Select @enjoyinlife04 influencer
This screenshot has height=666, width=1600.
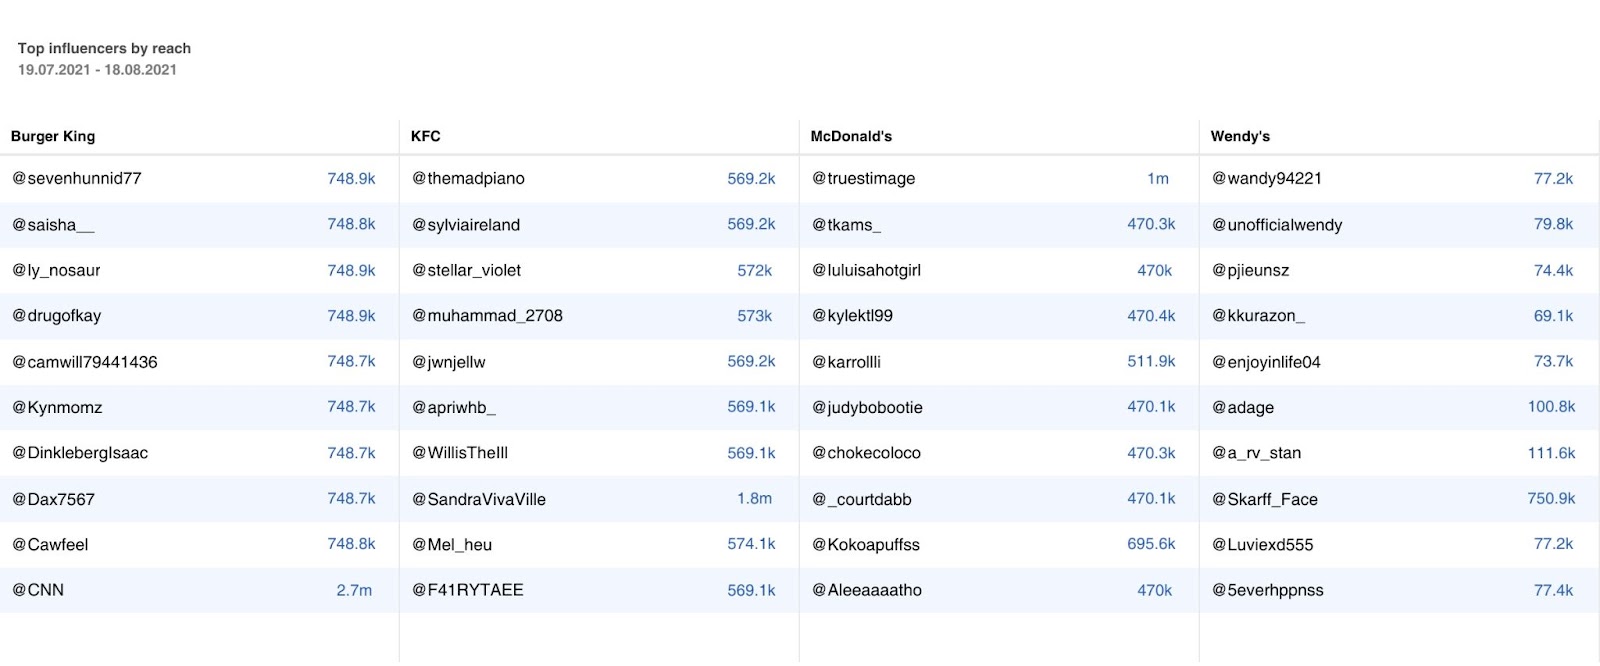[x=1267, y=362]
